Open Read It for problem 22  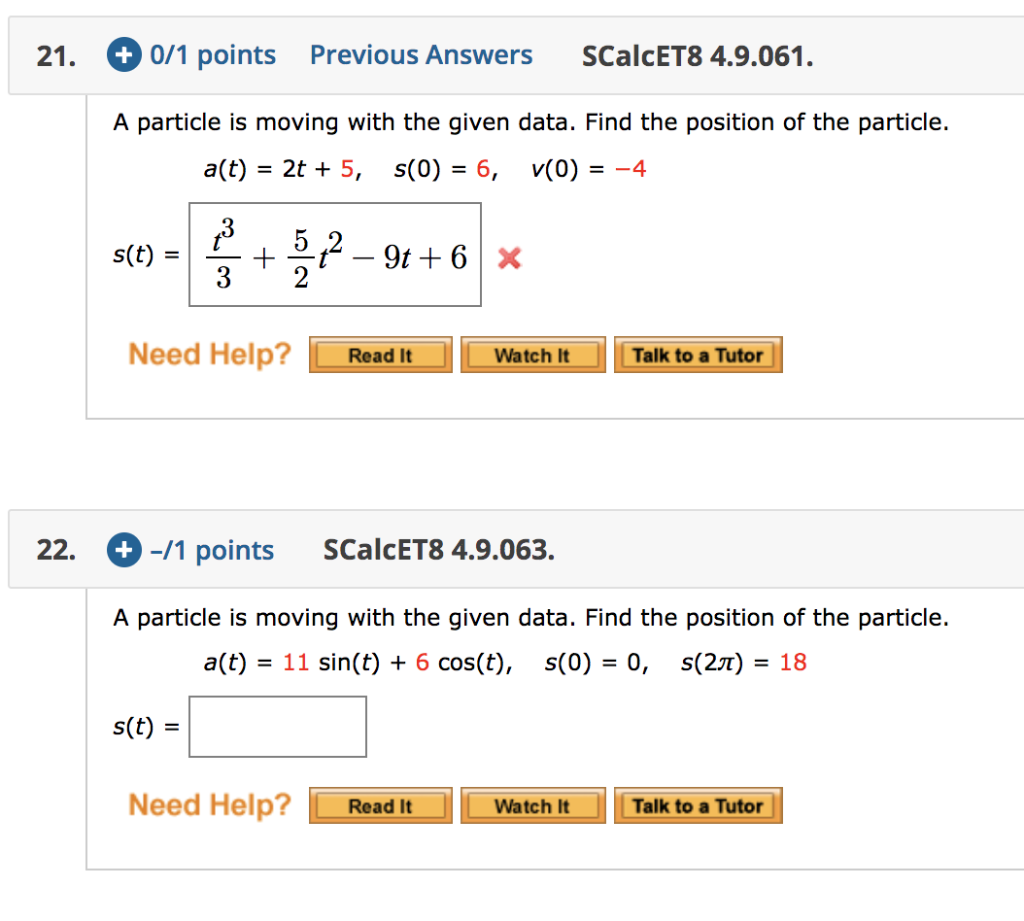point(380,805)
